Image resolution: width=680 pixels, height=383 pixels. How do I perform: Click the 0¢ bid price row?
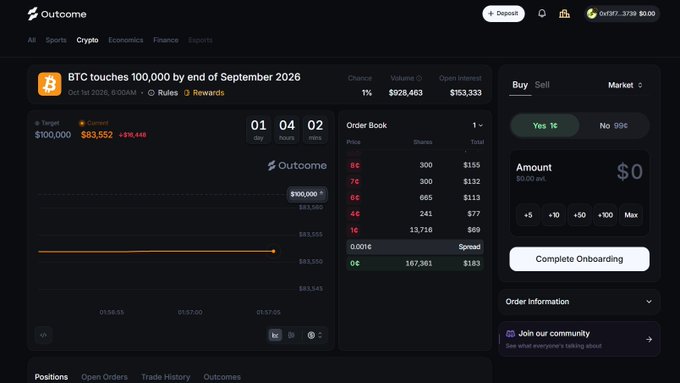tap(415, 263)
